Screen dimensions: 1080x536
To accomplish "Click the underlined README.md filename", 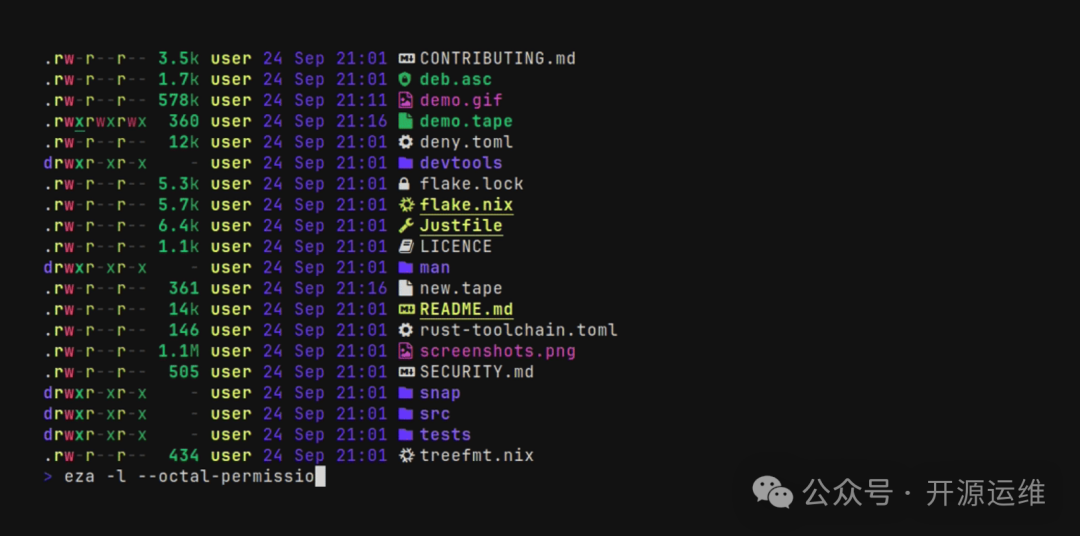I will (x=466, y=310).
